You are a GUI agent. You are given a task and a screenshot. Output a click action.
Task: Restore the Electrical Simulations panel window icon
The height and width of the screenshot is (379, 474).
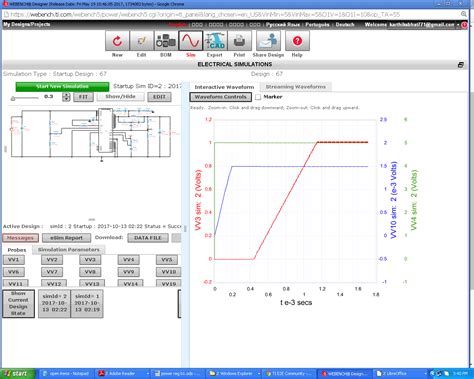(x=460, y=65)
